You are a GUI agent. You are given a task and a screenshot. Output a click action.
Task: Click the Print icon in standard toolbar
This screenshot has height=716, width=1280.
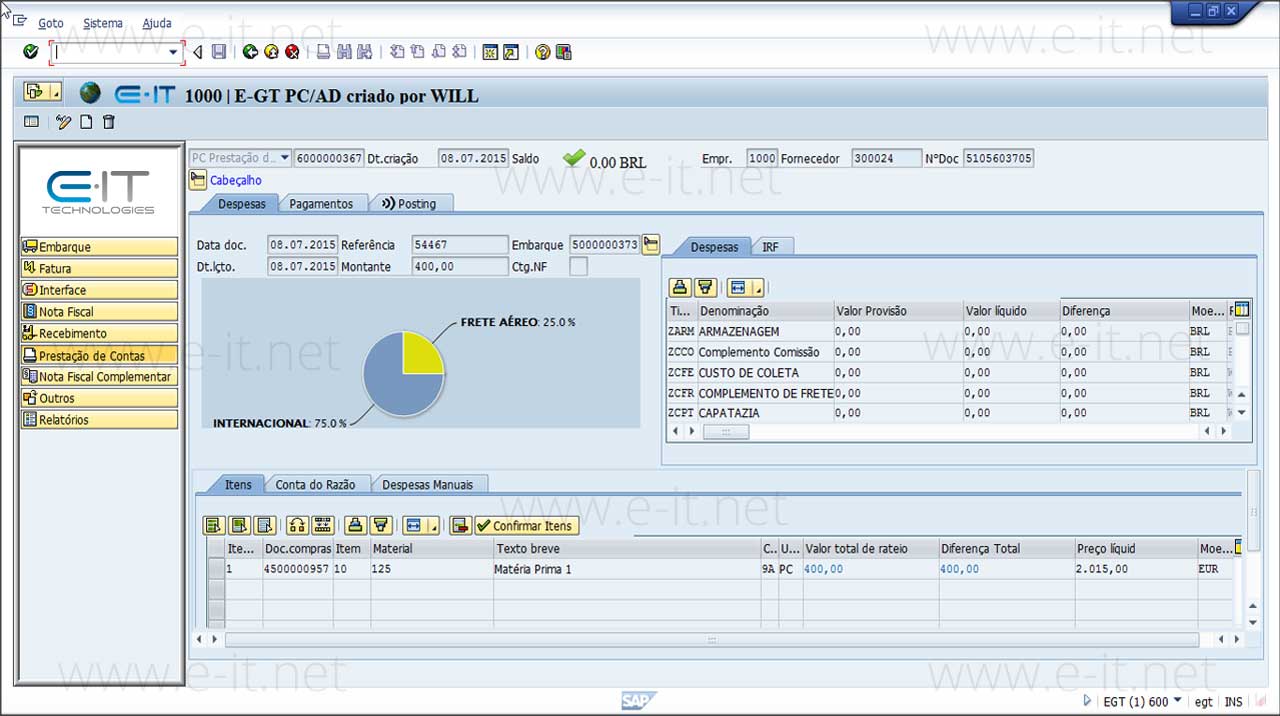click(x=323, y=52)
